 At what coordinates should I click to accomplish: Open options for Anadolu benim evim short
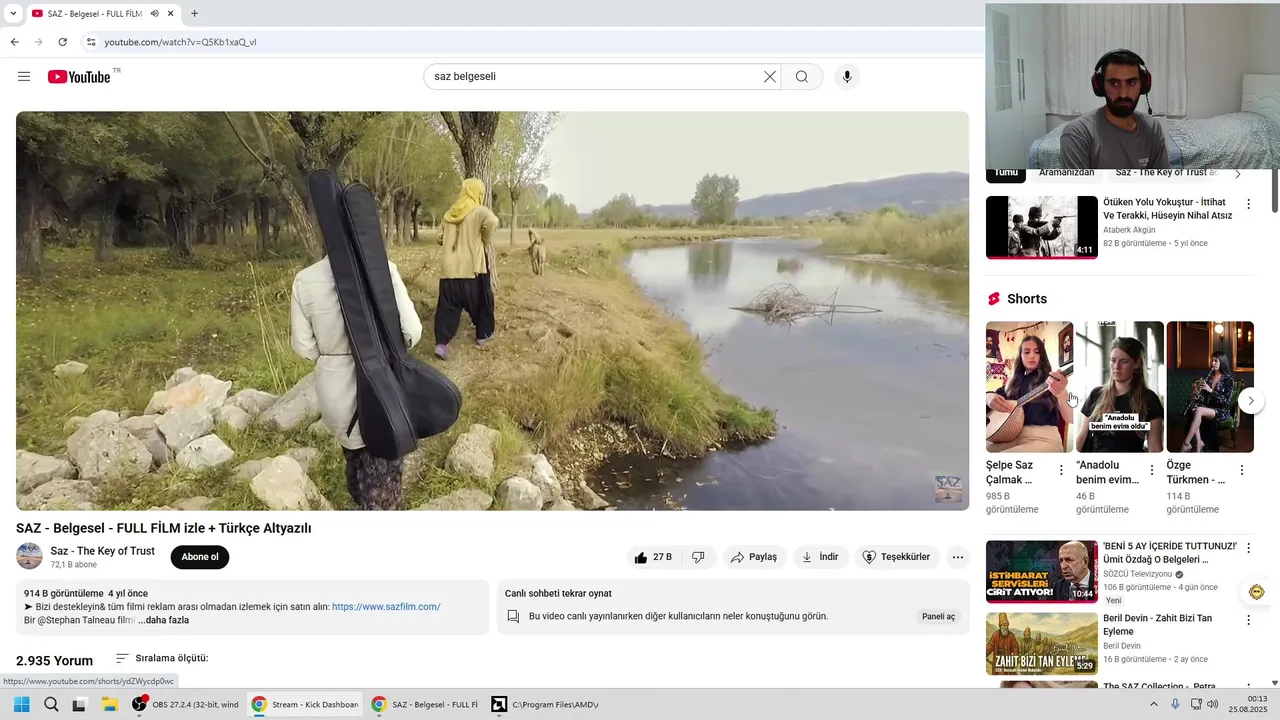tap(1151, 470)
